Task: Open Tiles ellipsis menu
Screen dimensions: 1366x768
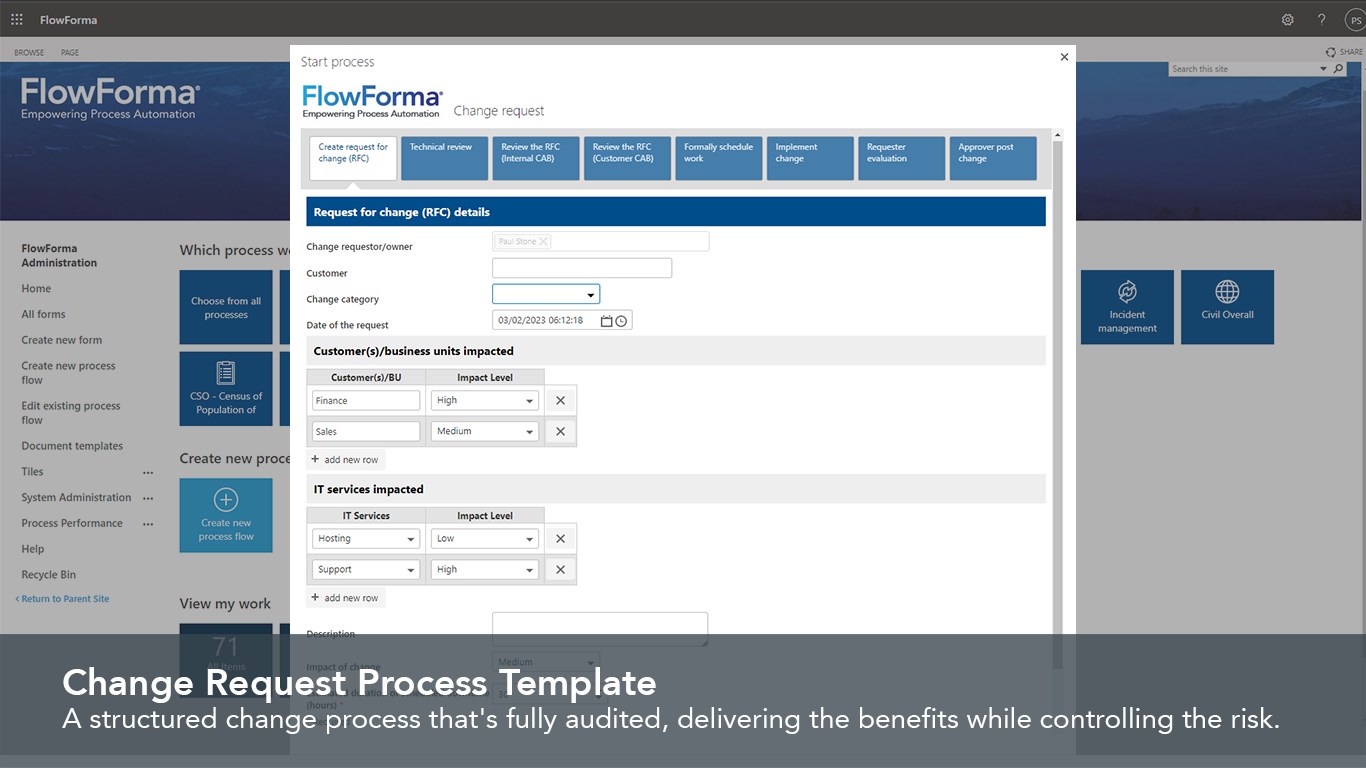Action: (x=148, y=472)
